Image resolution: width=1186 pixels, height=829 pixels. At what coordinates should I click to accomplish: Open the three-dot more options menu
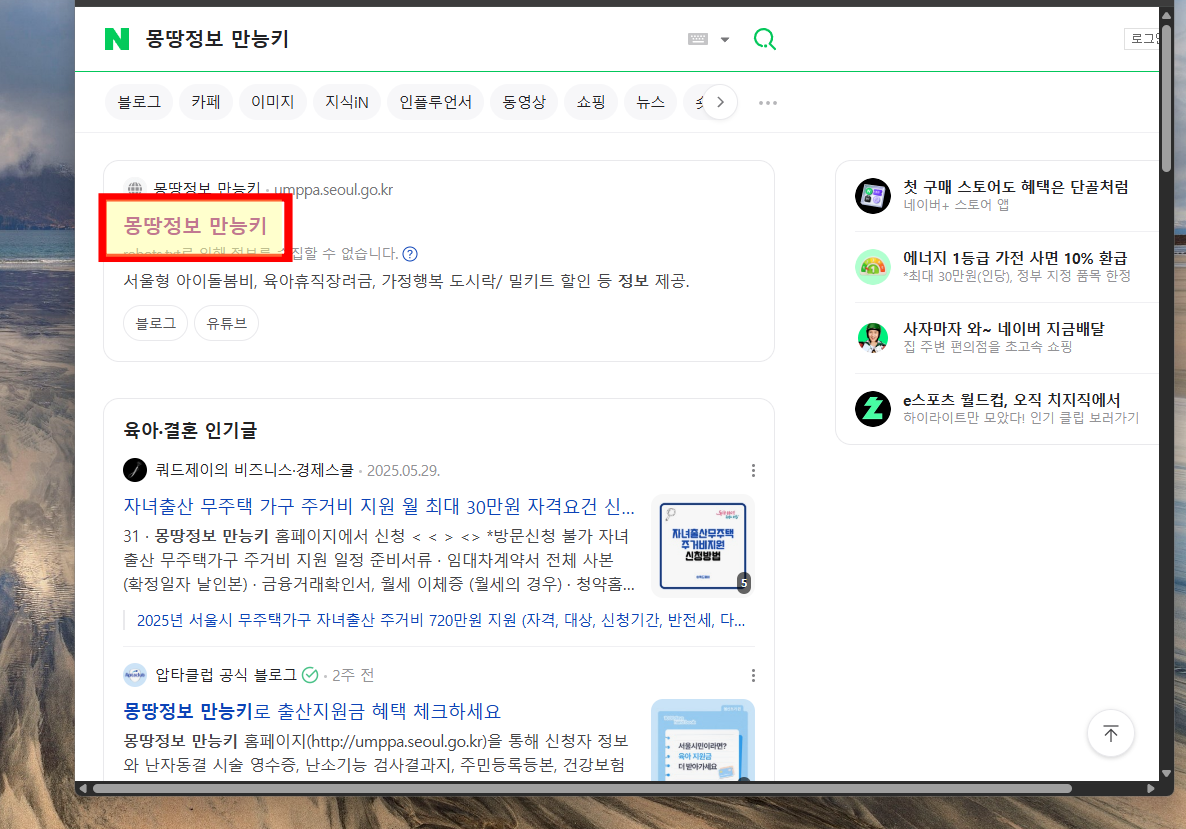tap(768, 103)
